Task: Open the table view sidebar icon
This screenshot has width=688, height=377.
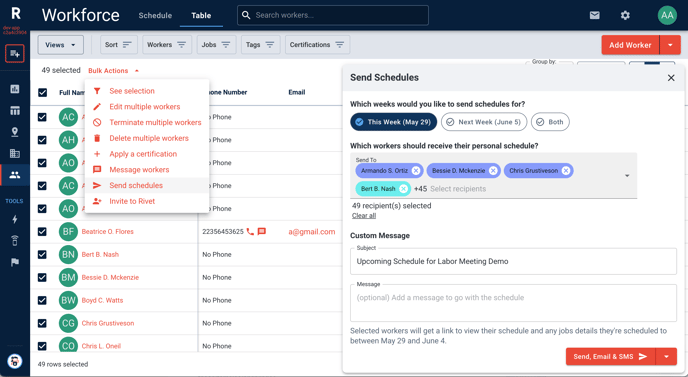Action: point(15,111)
